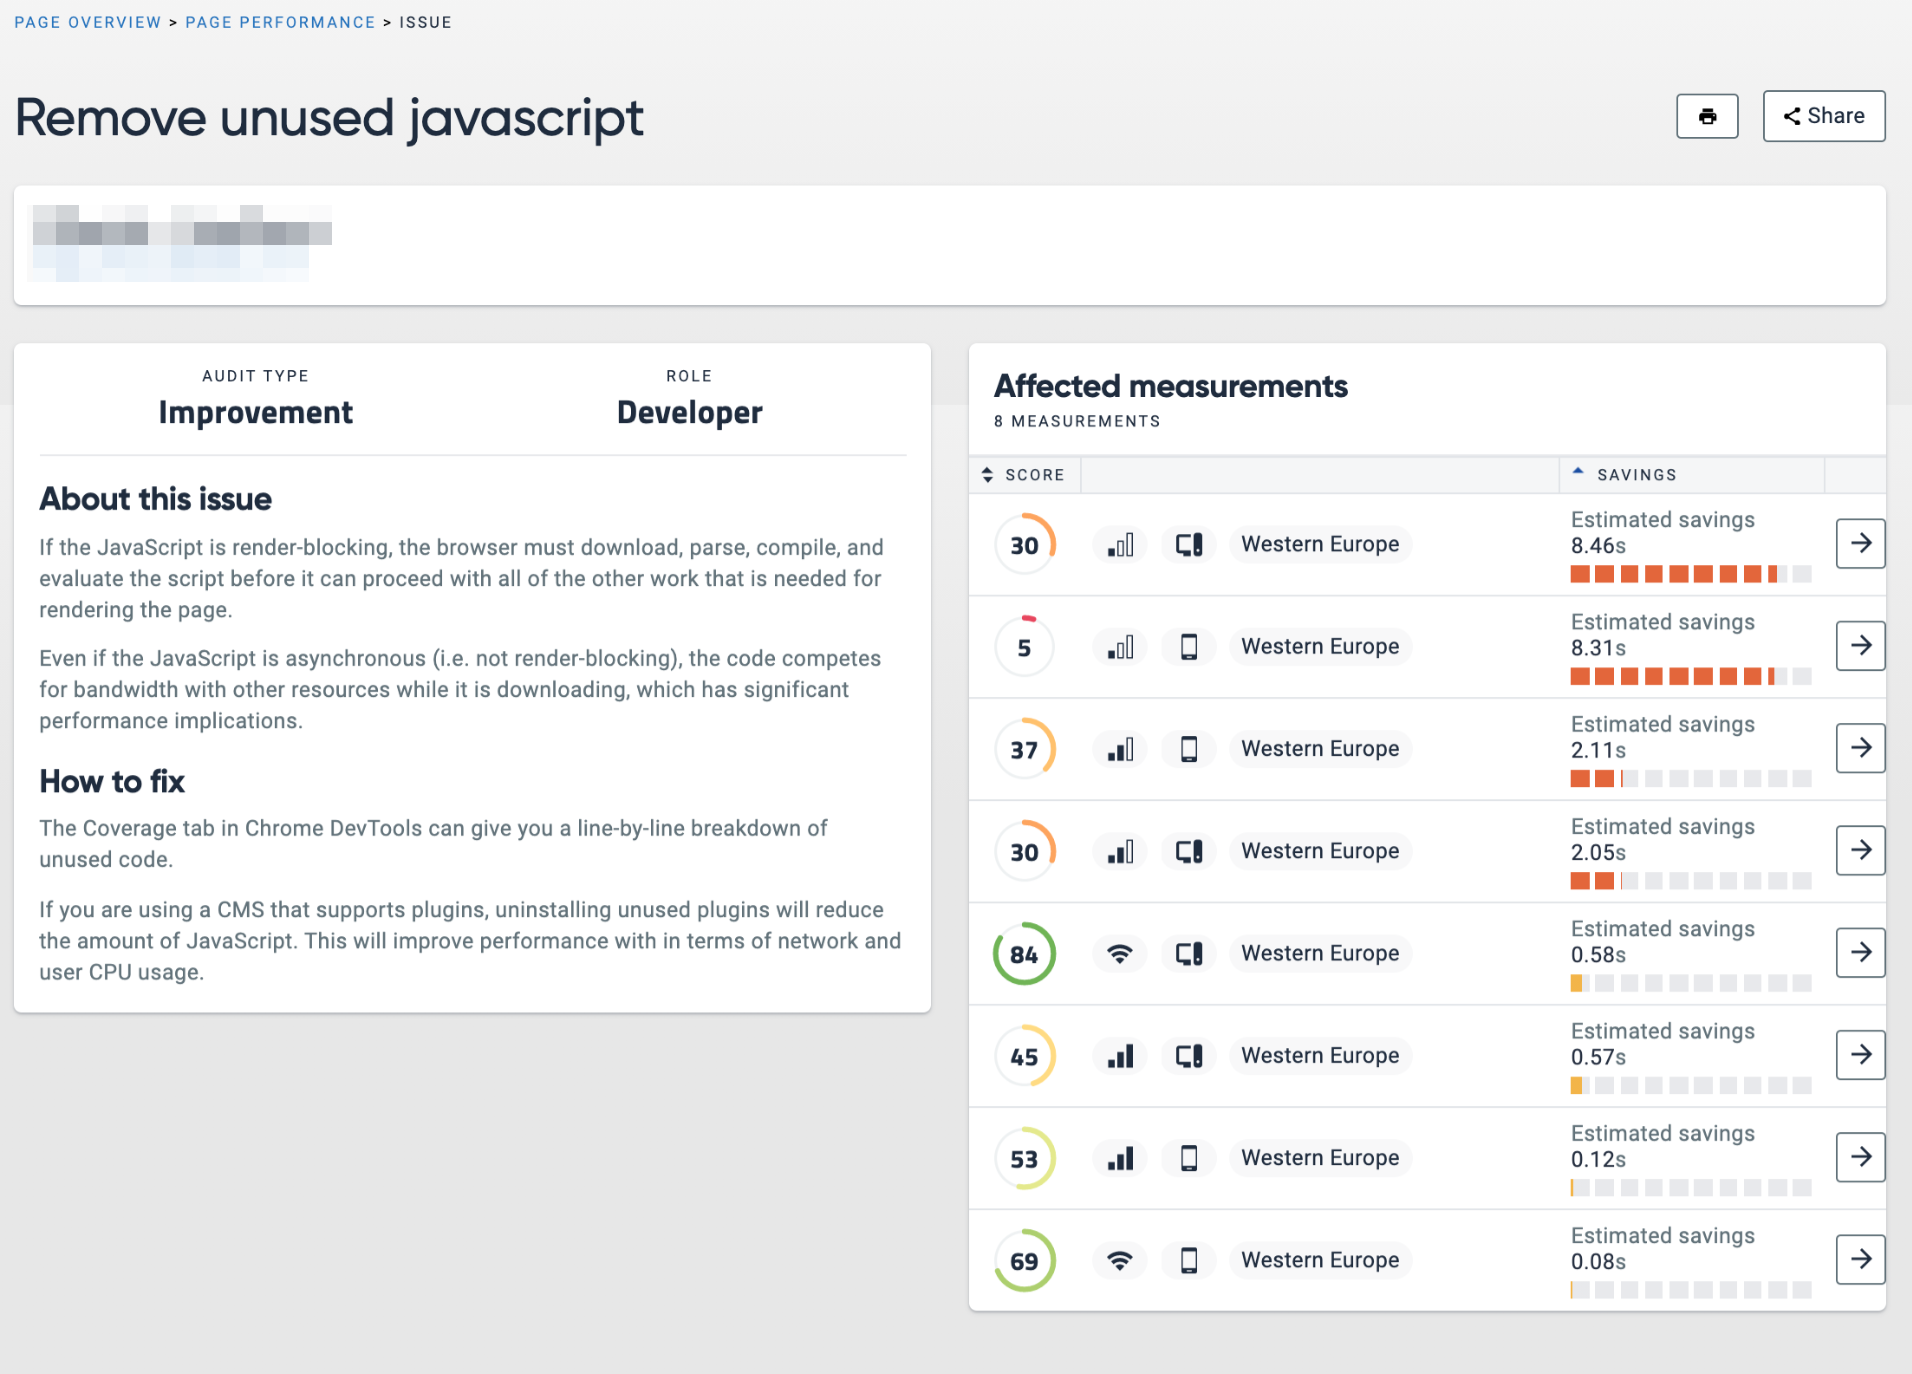This screenshot has width=1912, height=1374.
Task: Click the wifi connection icon in score 69 row
Action: (1120, 1260)
